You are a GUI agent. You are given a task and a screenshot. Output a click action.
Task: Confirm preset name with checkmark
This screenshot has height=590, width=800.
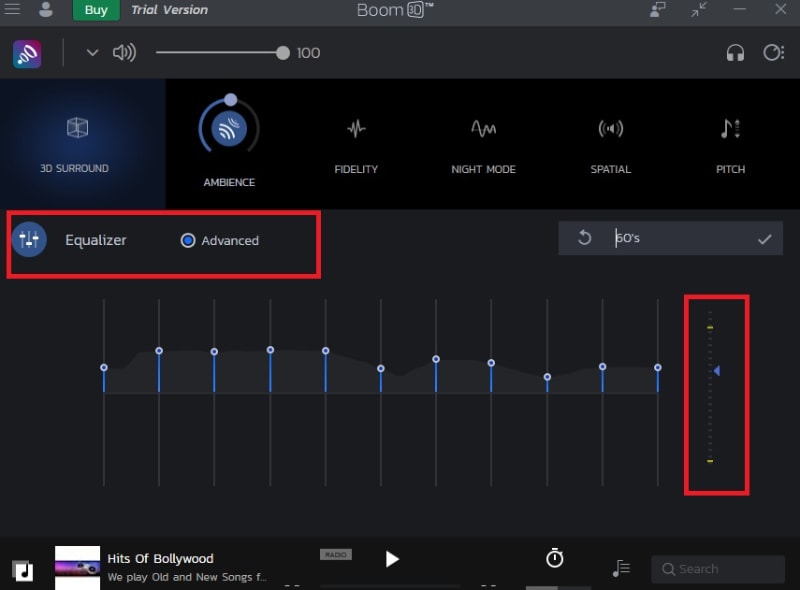764,239
